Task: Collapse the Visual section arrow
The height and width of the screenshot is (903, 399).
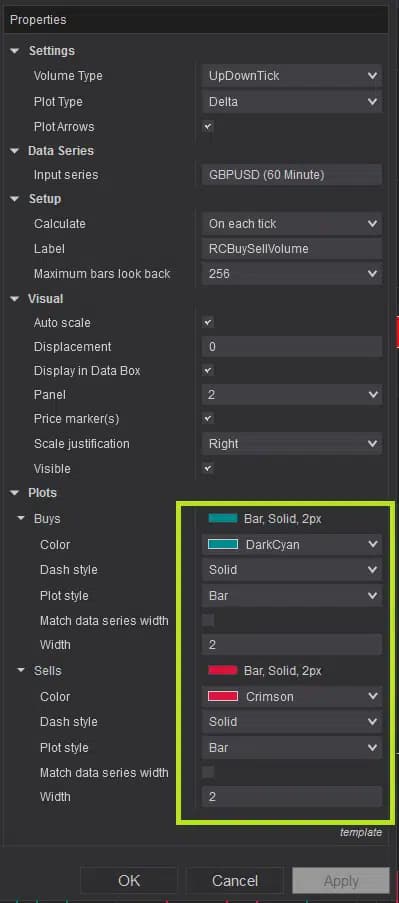Action: coord(14,299)
